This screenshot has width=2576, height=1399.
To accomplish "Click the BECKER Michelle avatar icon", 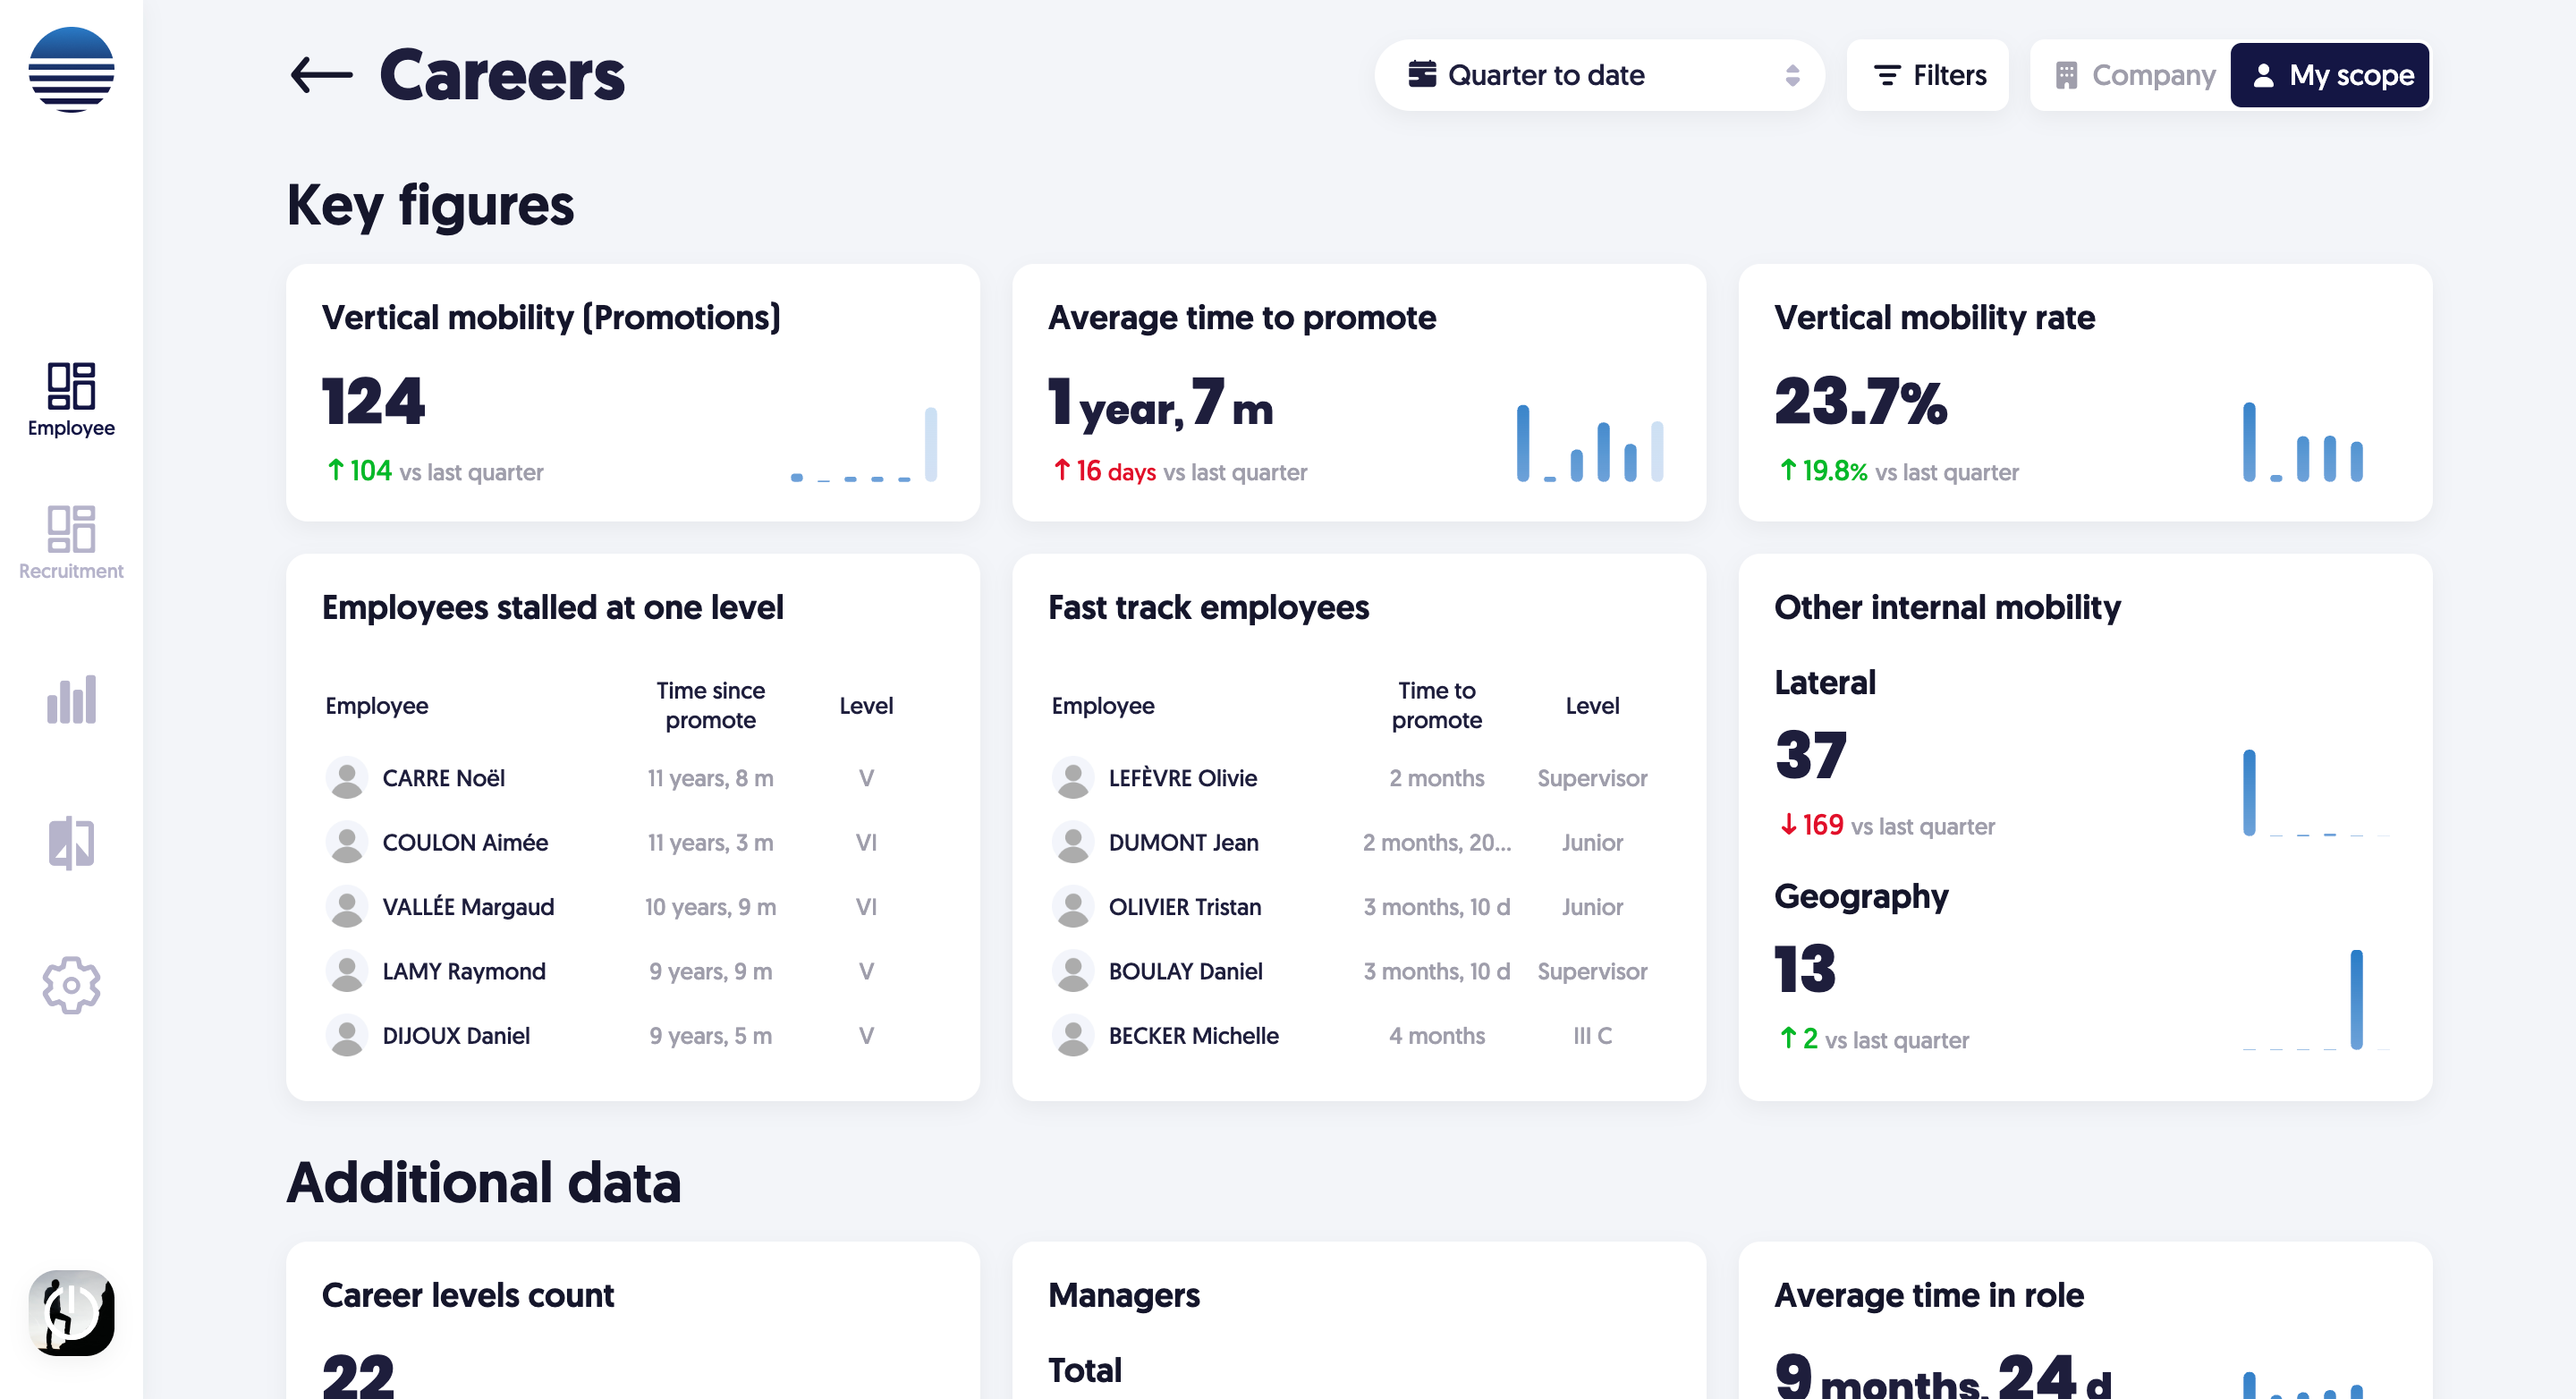I will pos(1072,1036).
